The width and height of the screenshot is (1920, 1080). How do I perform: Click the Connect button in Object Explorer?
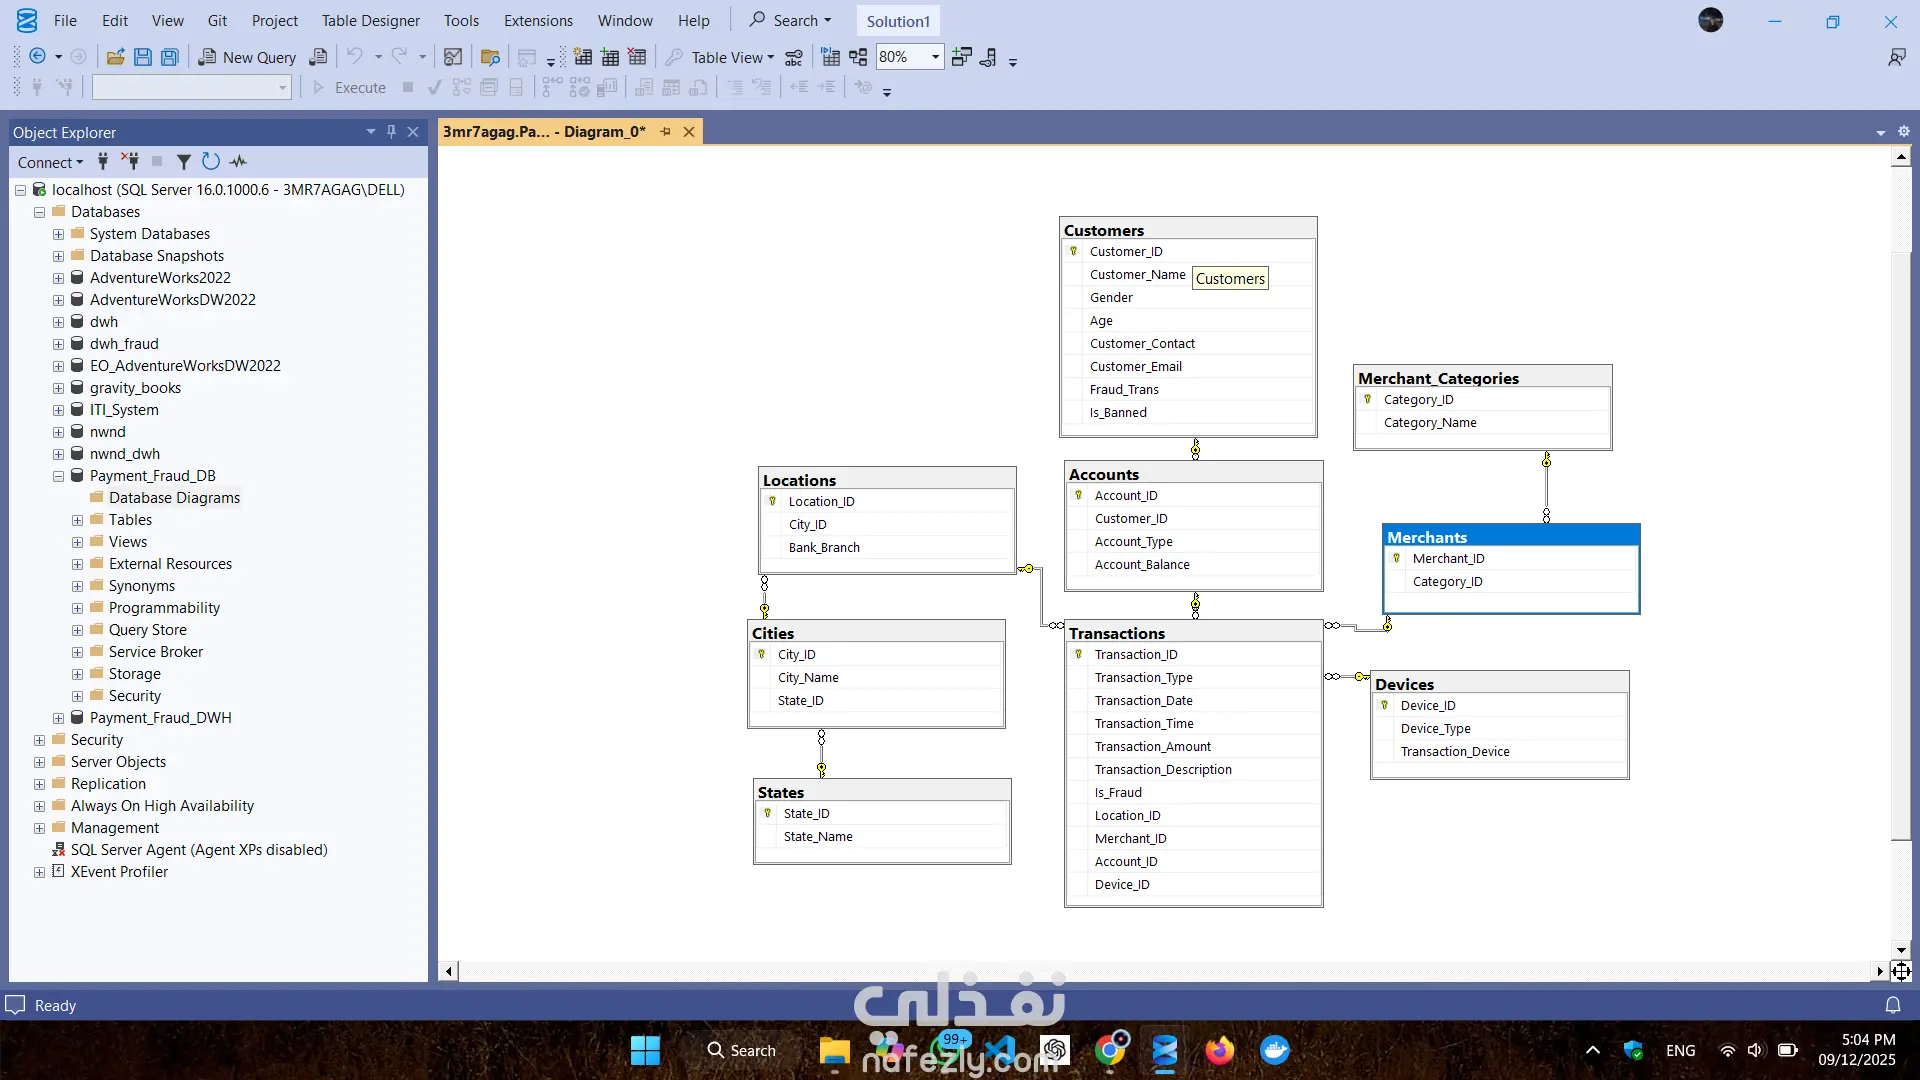[x=50, y=162]
